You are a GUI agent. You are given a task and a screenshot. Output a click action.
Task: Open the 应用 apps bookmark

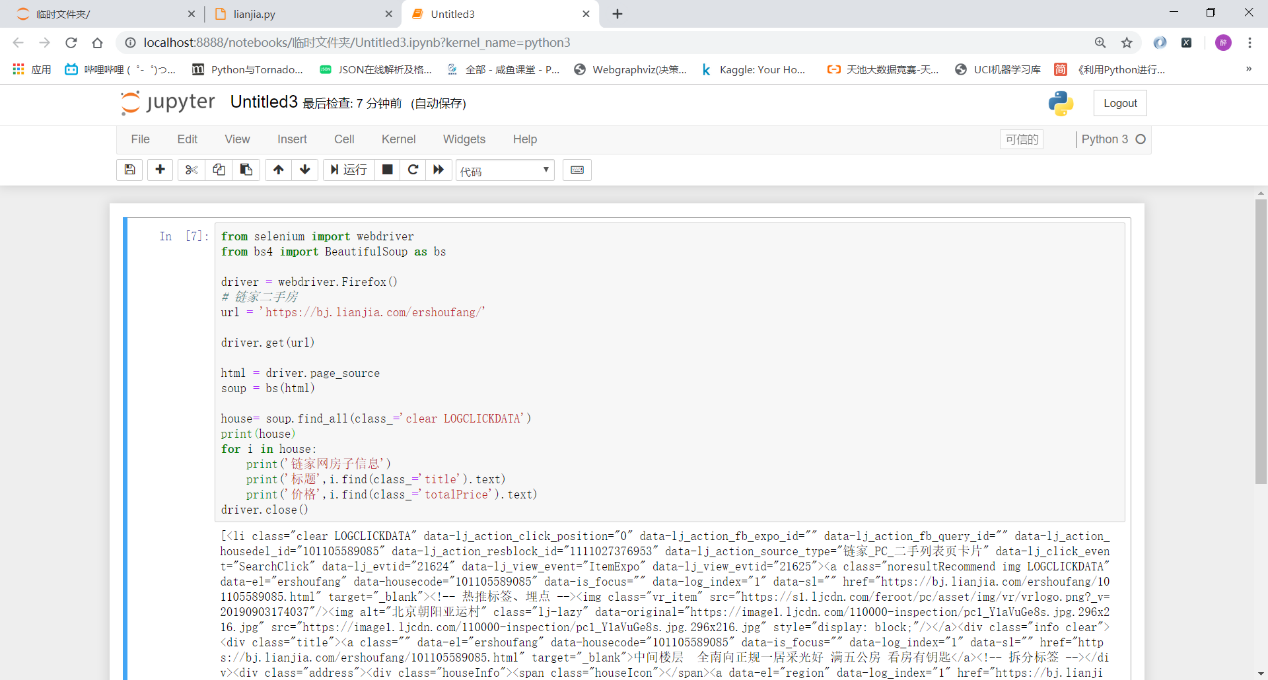click(x=31, y=70)
